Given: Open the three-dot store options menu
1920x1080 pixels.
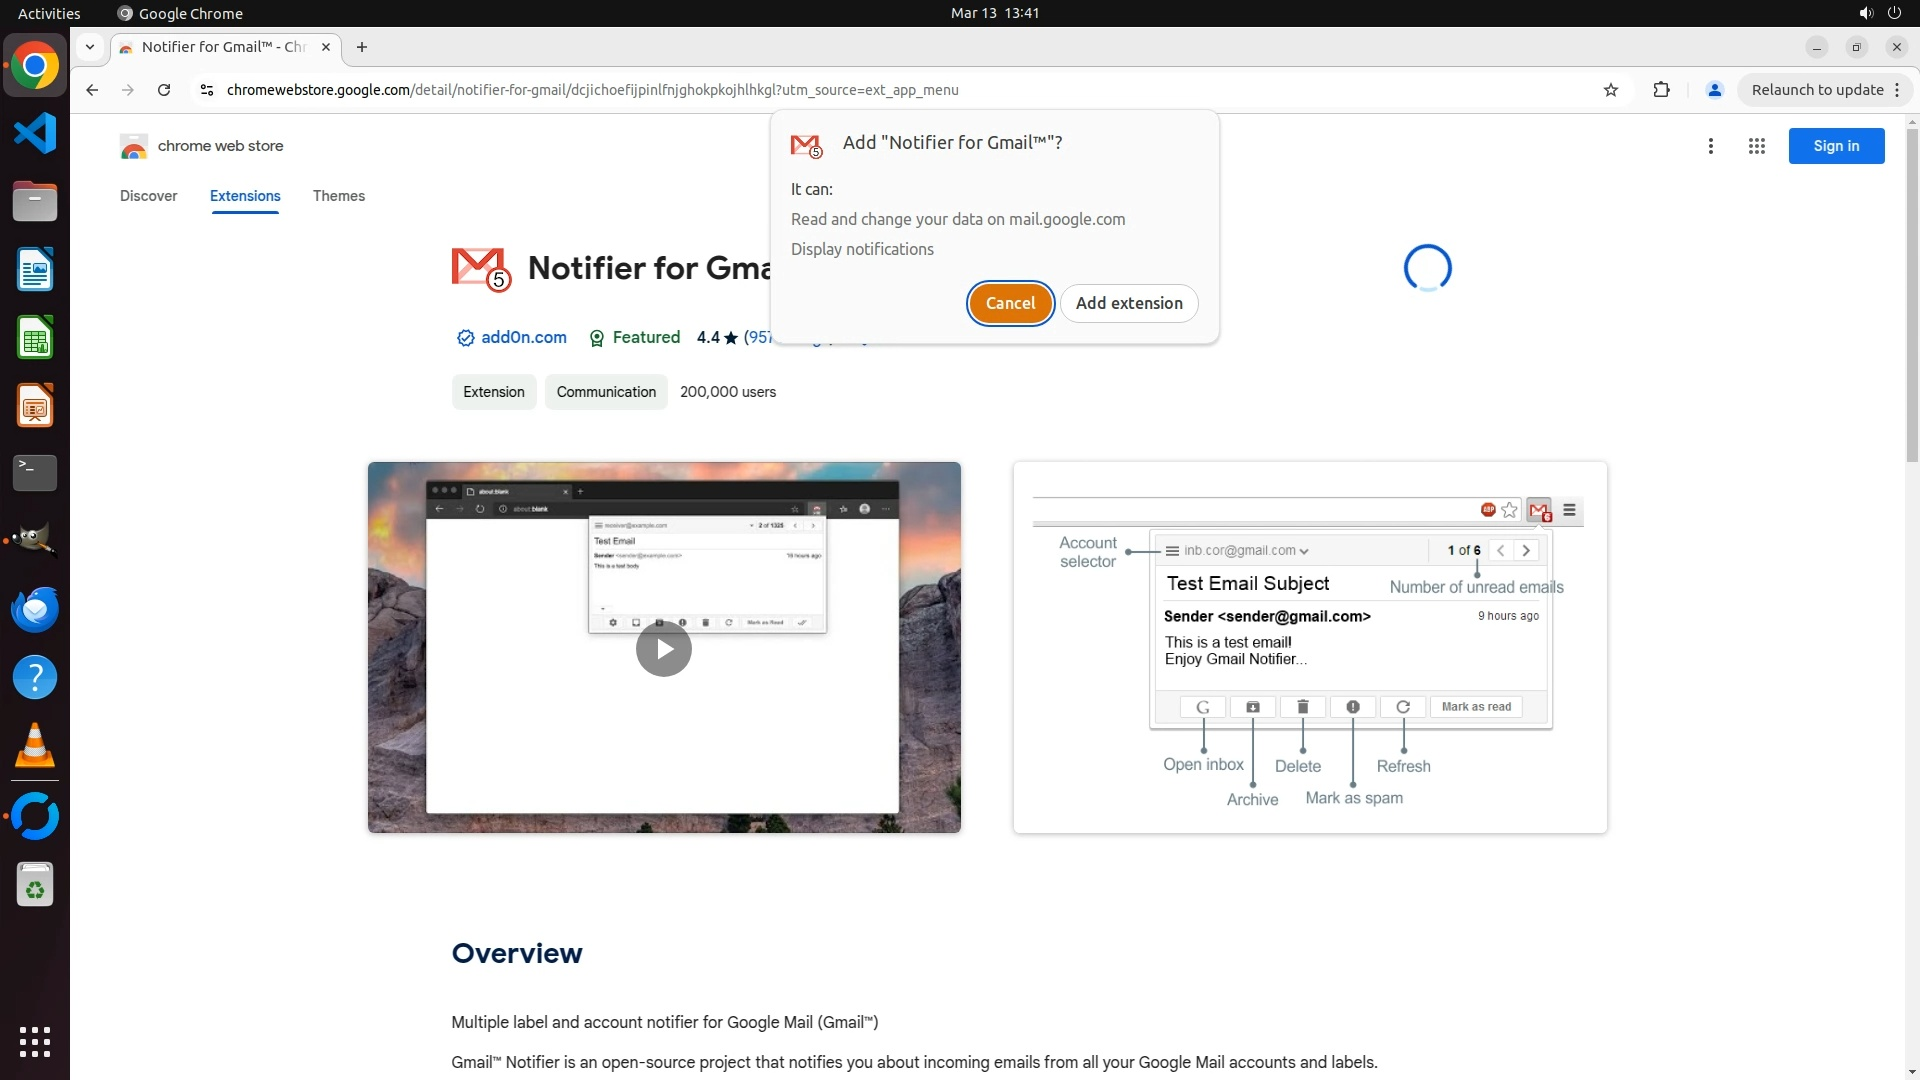Looking at the screenshot, I should coord(1711,146).
